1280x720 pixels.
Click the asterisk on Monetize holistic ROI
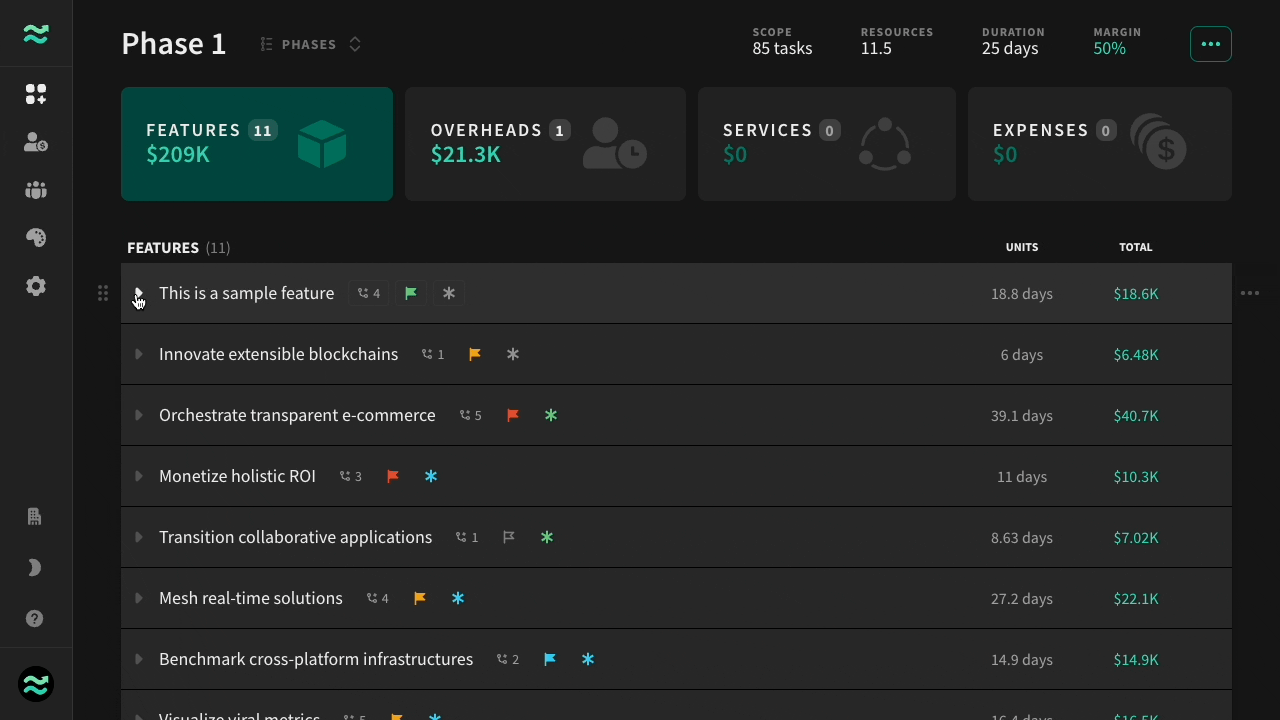431,476
